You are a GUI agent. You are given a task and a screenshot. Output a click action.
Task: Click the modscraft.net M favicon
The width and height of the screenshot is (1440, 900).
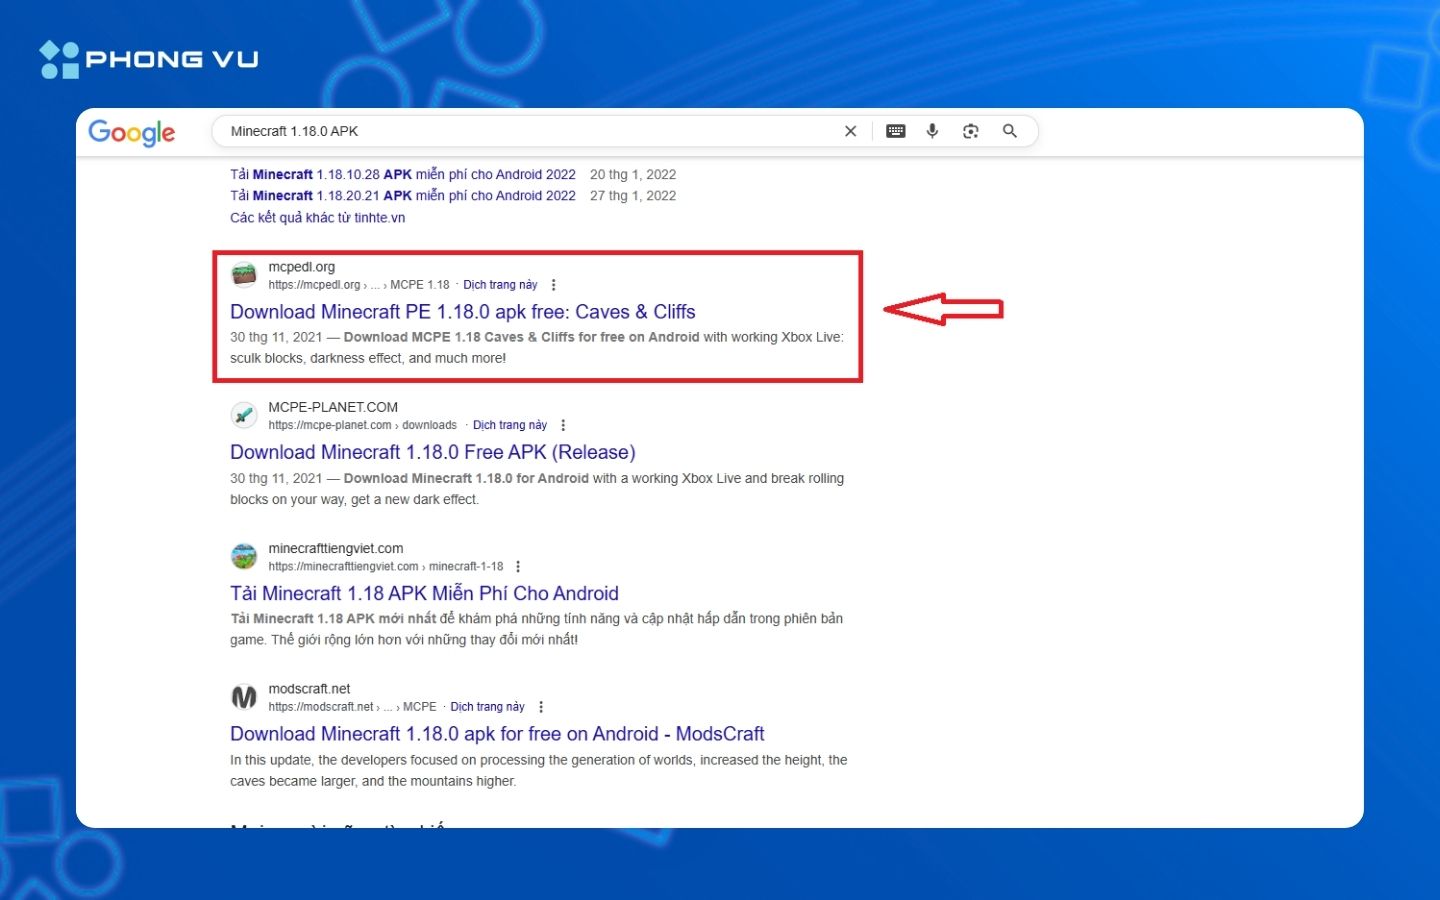pos(244,697)
